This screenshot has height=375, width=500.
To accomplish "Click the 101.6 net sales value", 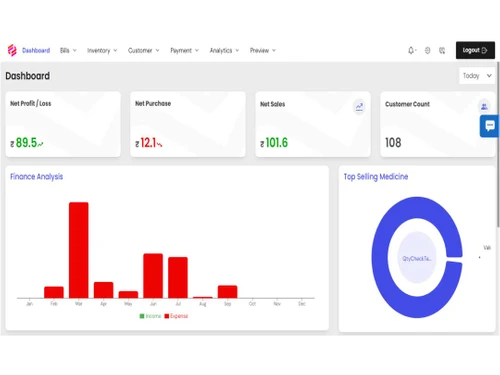I will pos(276,143).
